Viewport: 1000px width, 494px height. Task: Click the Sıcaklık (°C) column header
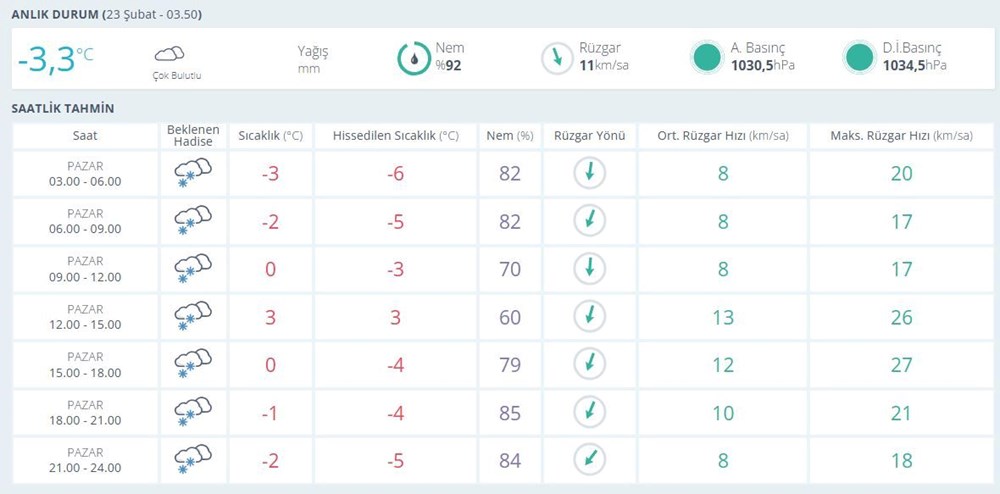(x=270, y=136)
